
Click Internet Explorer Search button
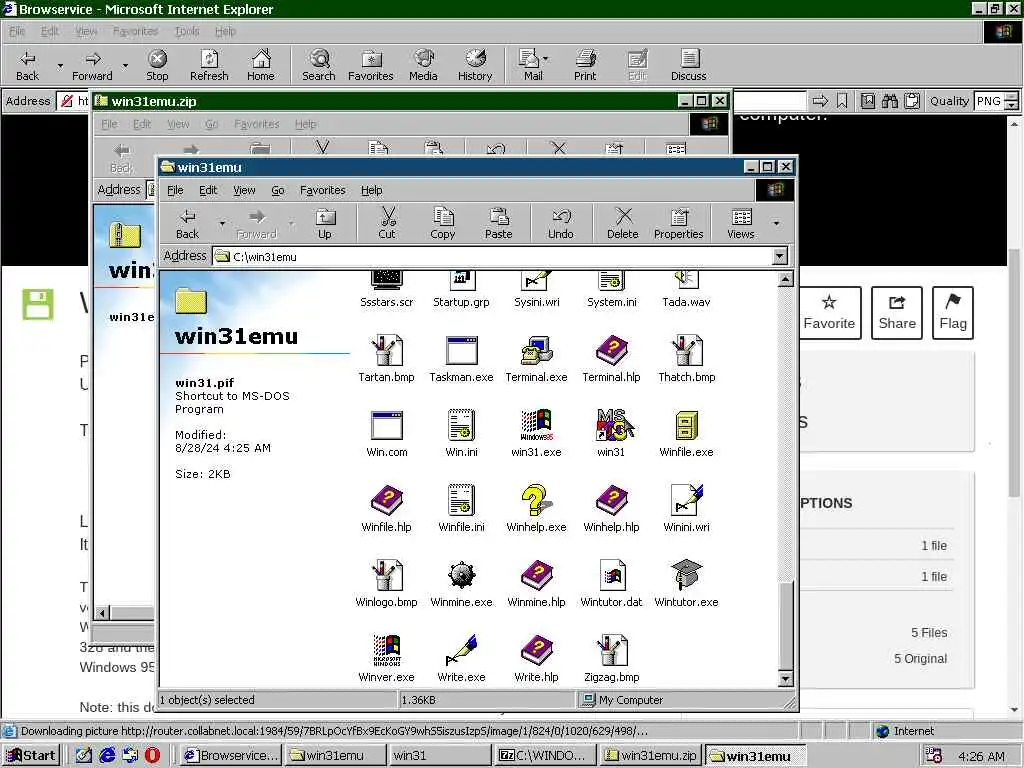319,65
